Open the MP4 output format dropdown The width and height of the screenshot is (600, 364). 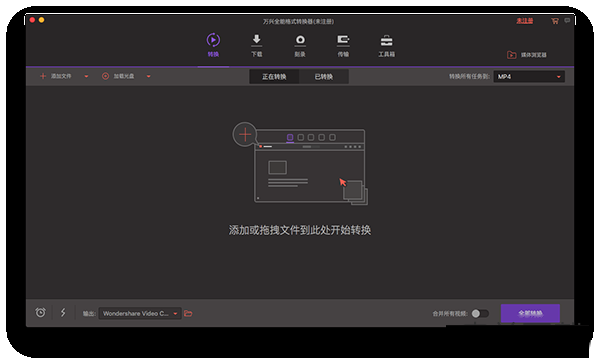pyautogui.click(x=529, y=77)
